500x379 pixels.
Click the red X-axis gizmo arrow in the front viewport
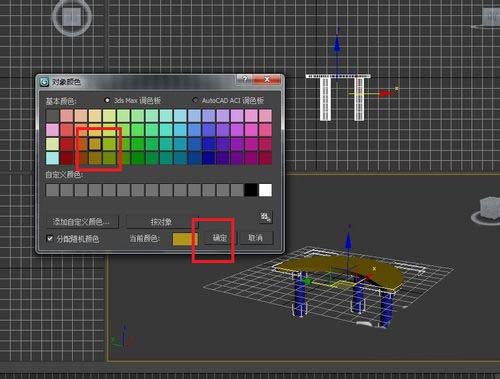[x=386, y=93]
